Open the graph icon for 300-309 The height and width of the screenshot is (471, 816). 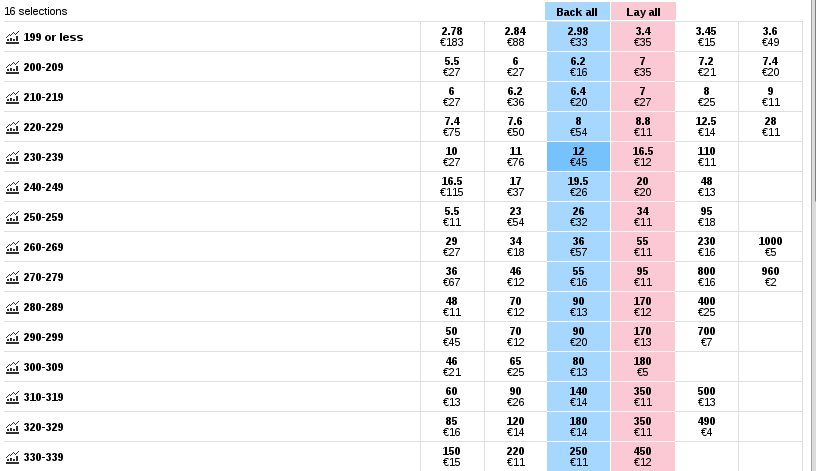point(12,367)
